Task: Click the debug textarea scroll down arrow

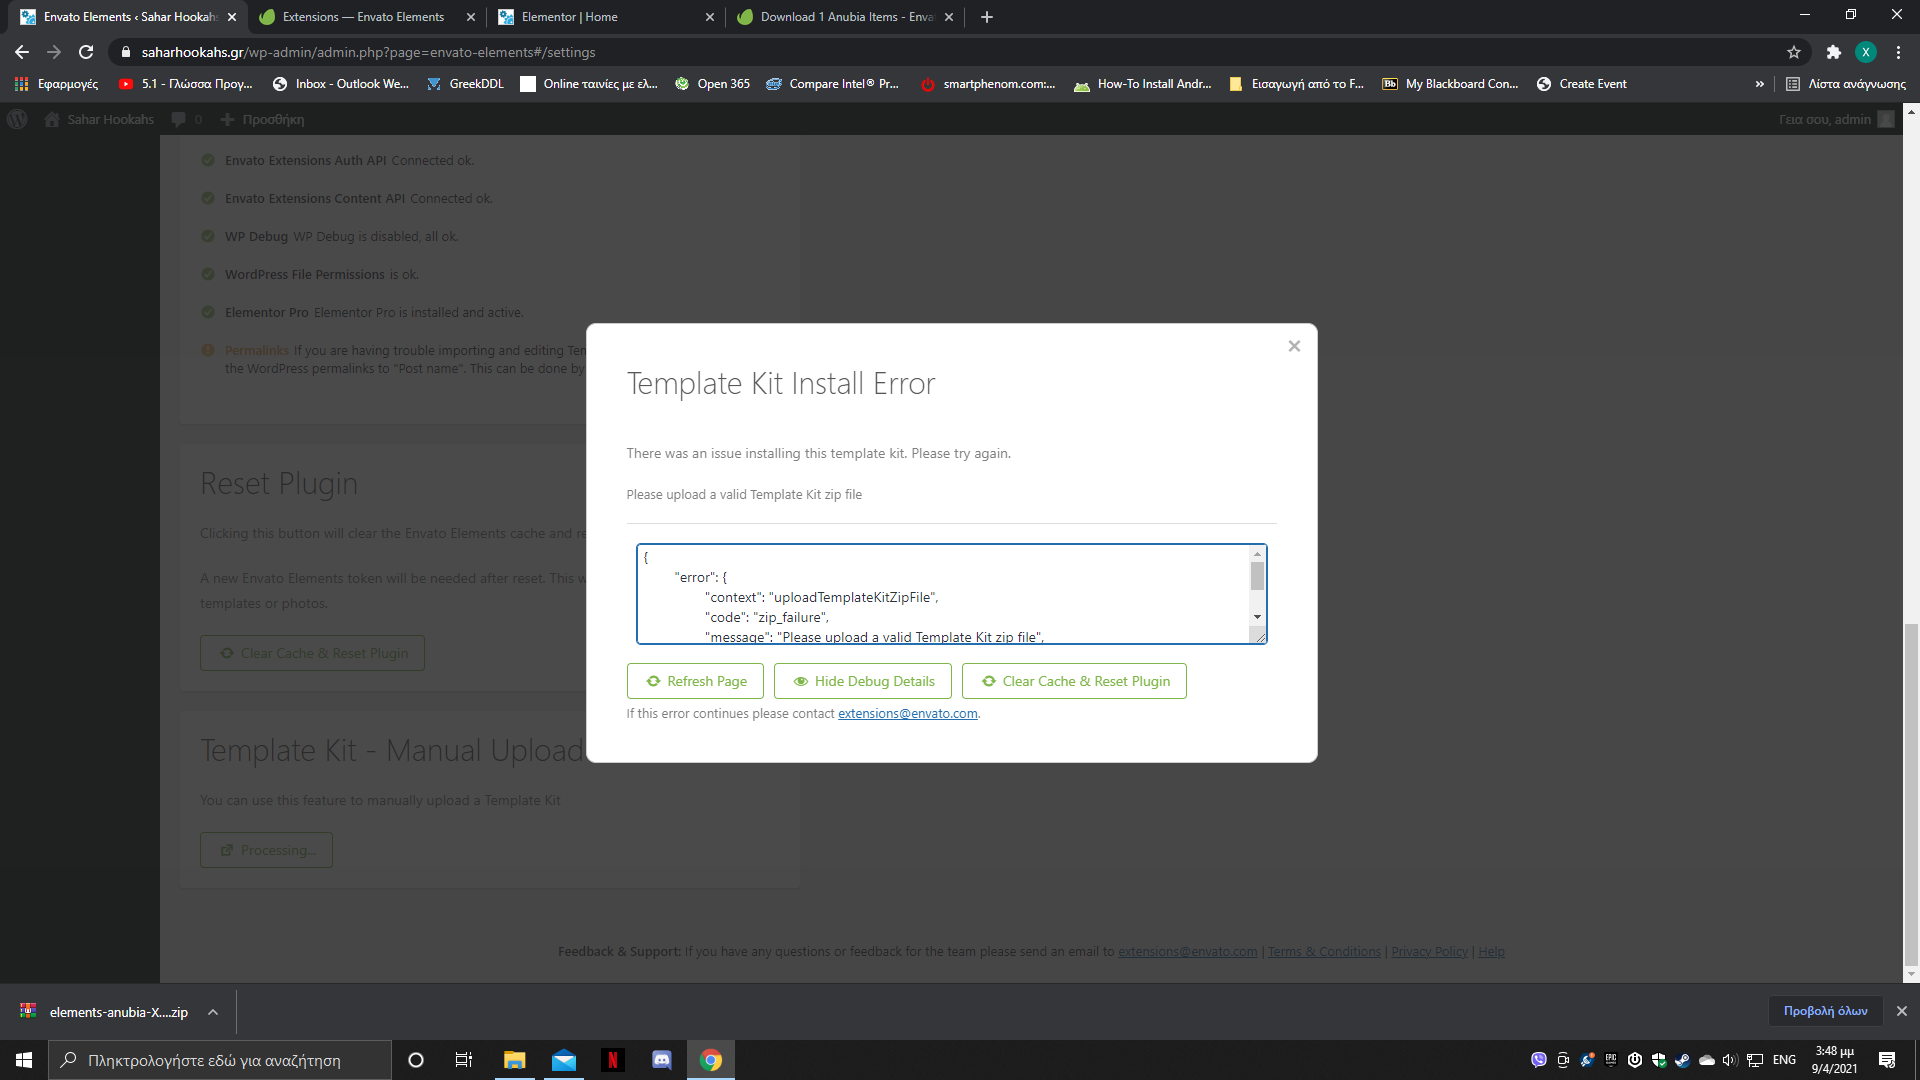Action: [x=1257, y=617]
